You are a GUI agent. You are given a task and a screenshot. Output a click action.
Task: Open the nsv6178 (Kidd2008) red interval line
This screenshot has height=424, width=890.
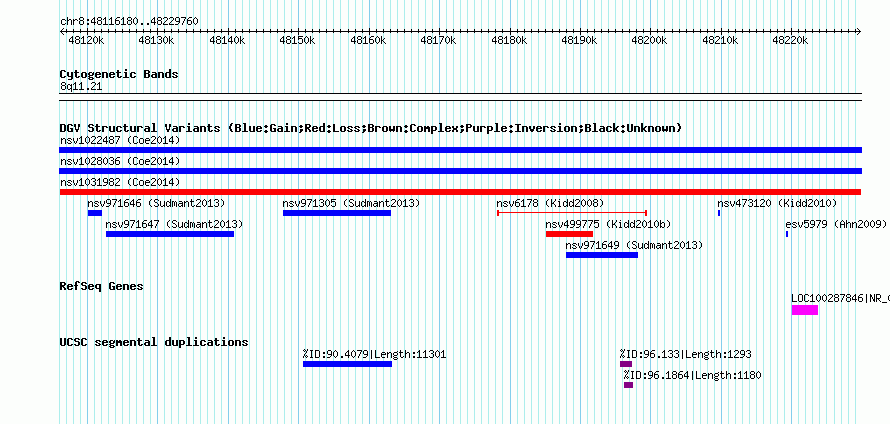572,213
